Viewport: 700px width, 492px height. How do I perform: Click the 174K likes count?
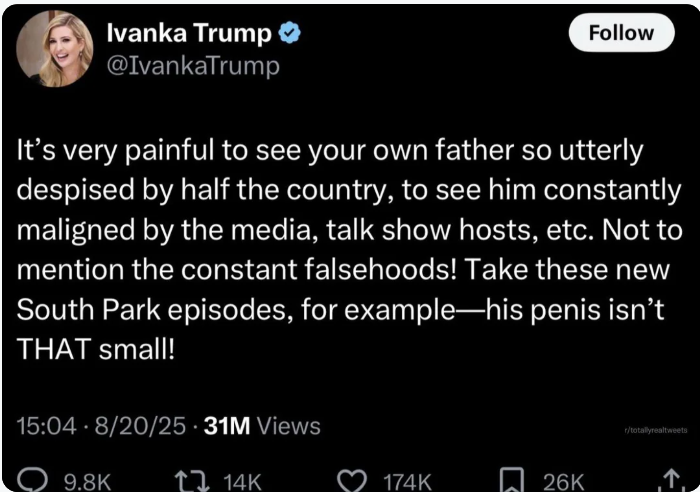pyautogui.click(x=408, y=483)
